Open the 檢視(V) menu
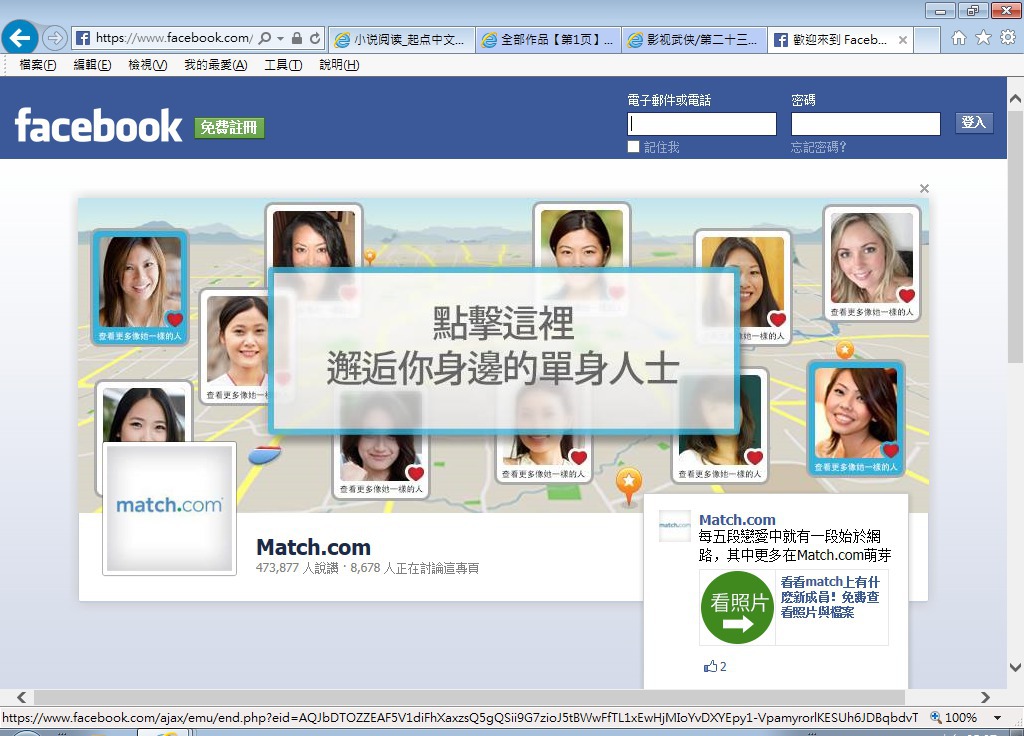The height and width of the screenshot is (736, 1024). (148, 65)
